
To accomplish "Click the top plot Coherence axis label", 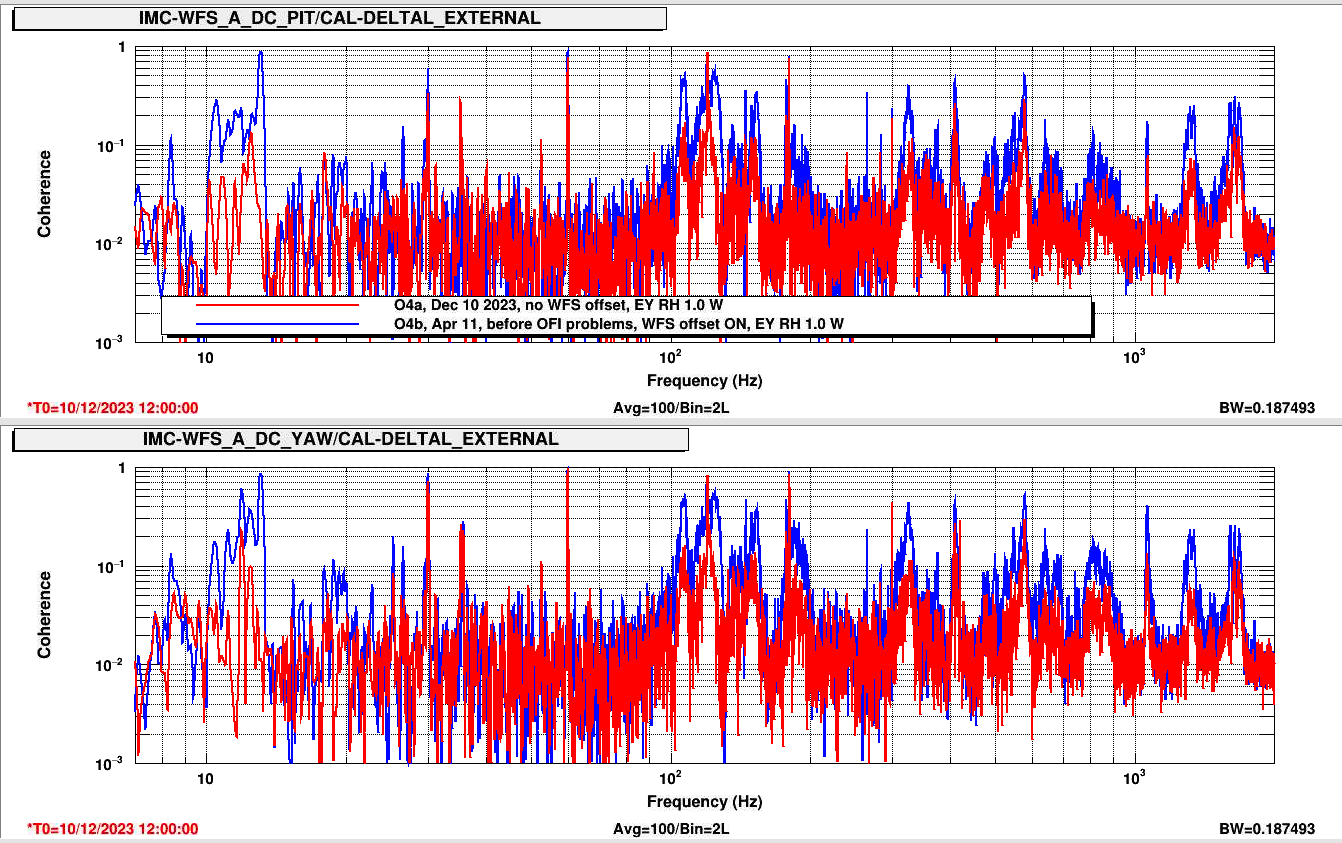I will coord(44,194).
